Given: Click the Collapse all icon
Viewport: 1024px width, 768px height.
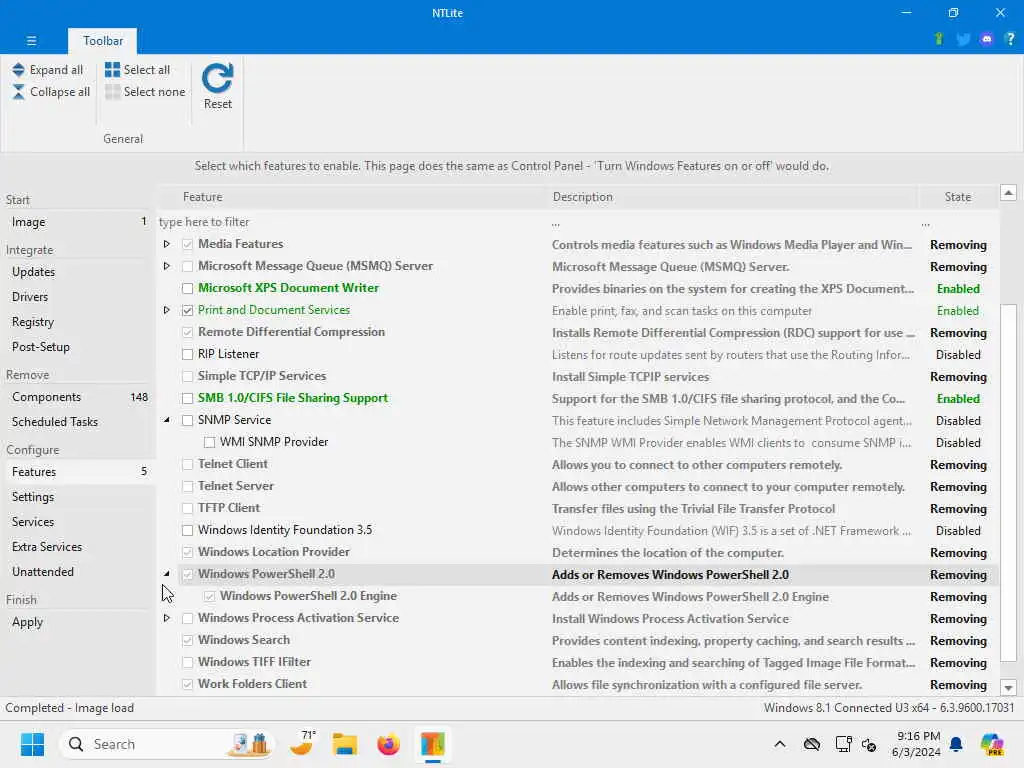Looking at the screenshot, I should pos(18,91).
